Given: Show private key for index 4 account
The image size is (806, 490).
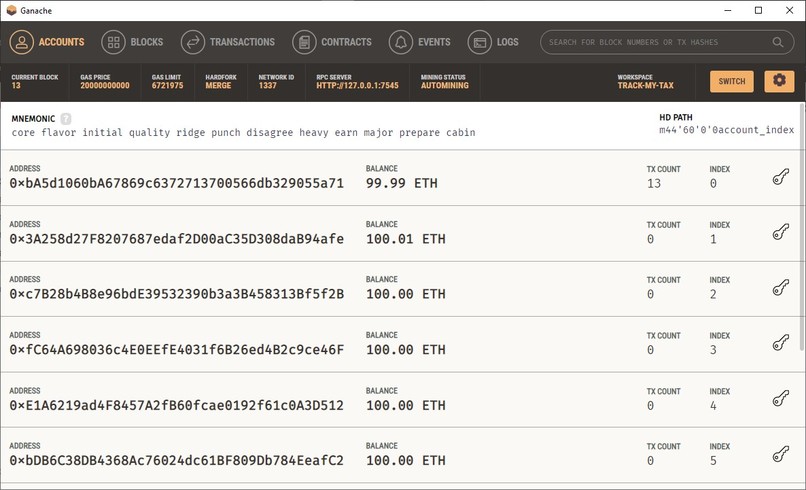Looking at the screenshot, I should click(x=781, y=398).
